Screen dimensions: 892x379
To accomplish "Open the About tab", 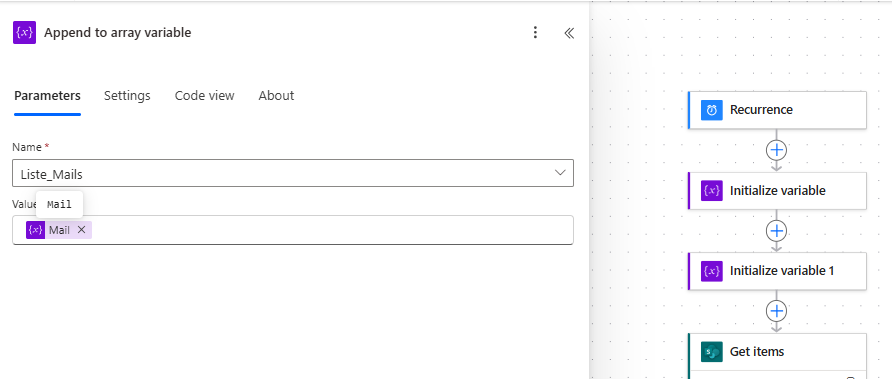I will click(276, 96).
